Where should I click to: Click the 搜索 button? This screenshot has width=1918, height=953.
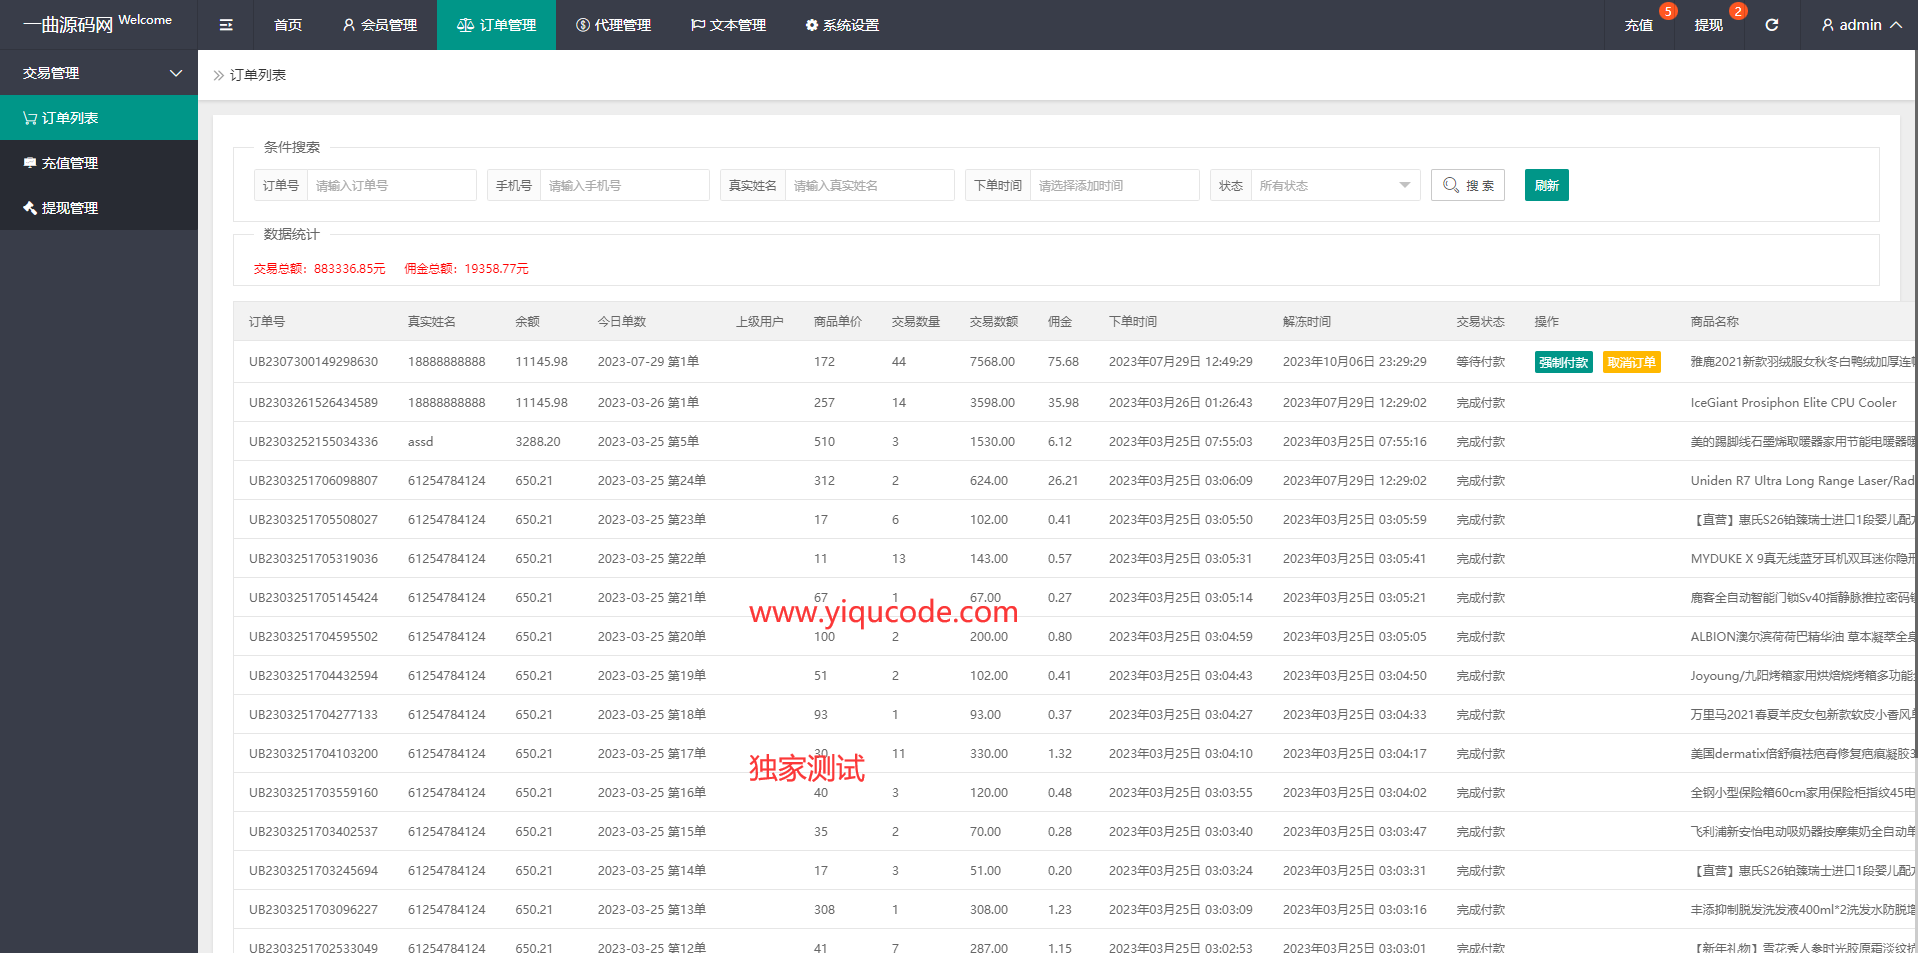point(1468,185)
